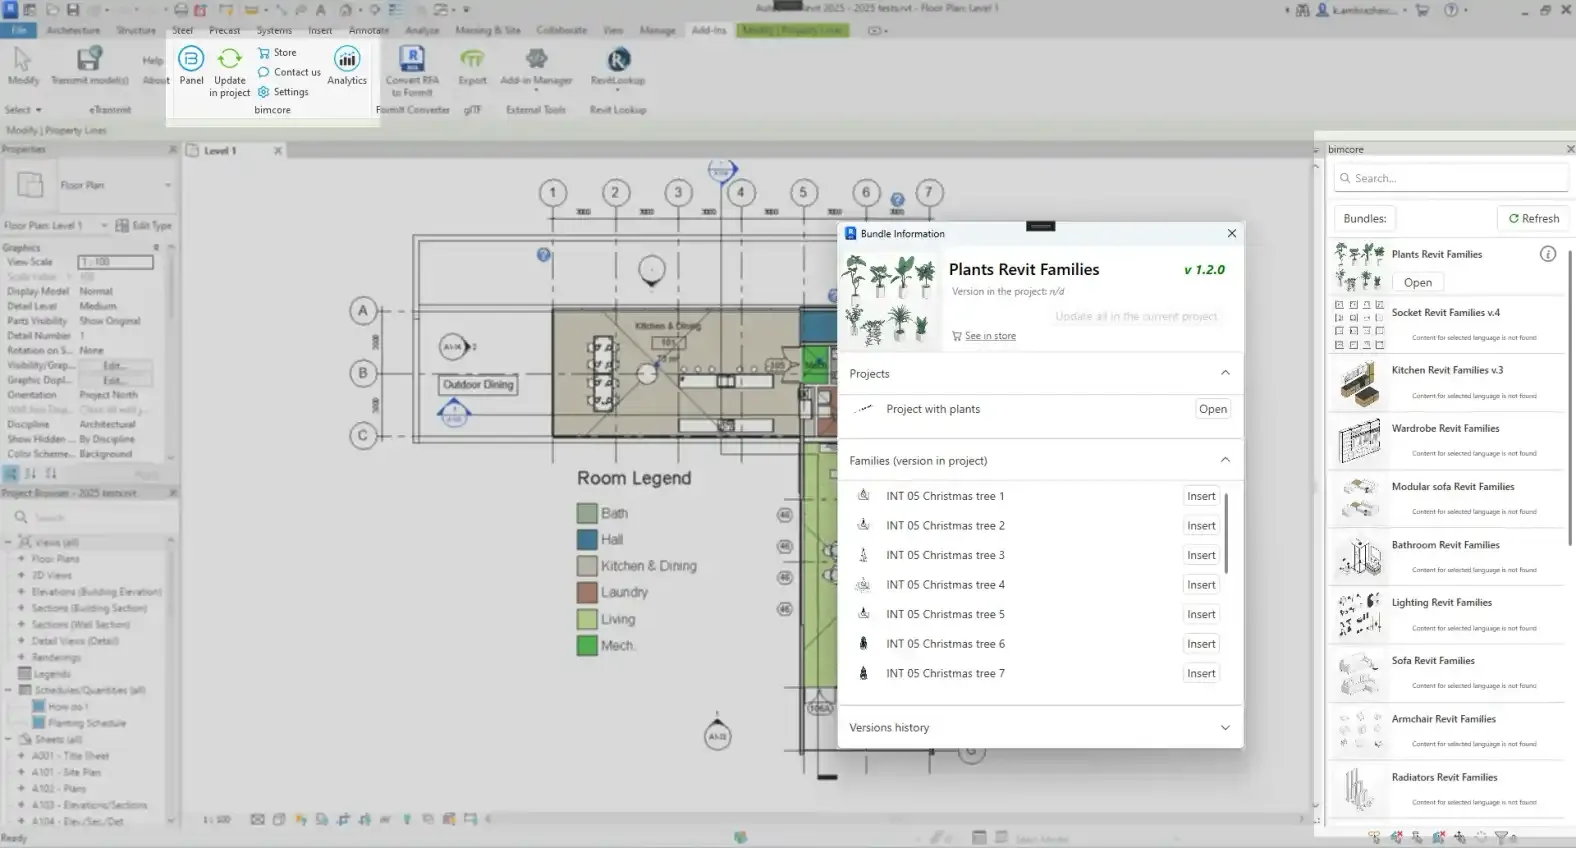Viewport: 1576px width, 848px height.
Task: Switch to the Level 1 view tab
Action: 220,151
